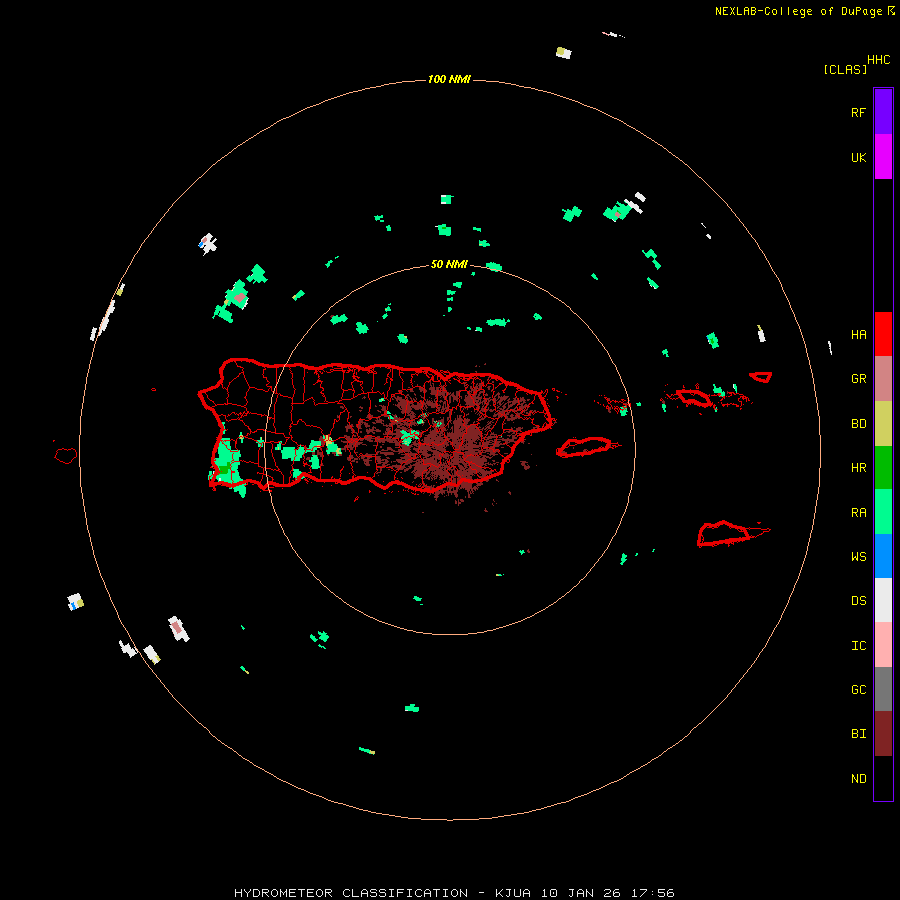Click the RA legend label

click(x=858, y=513)
